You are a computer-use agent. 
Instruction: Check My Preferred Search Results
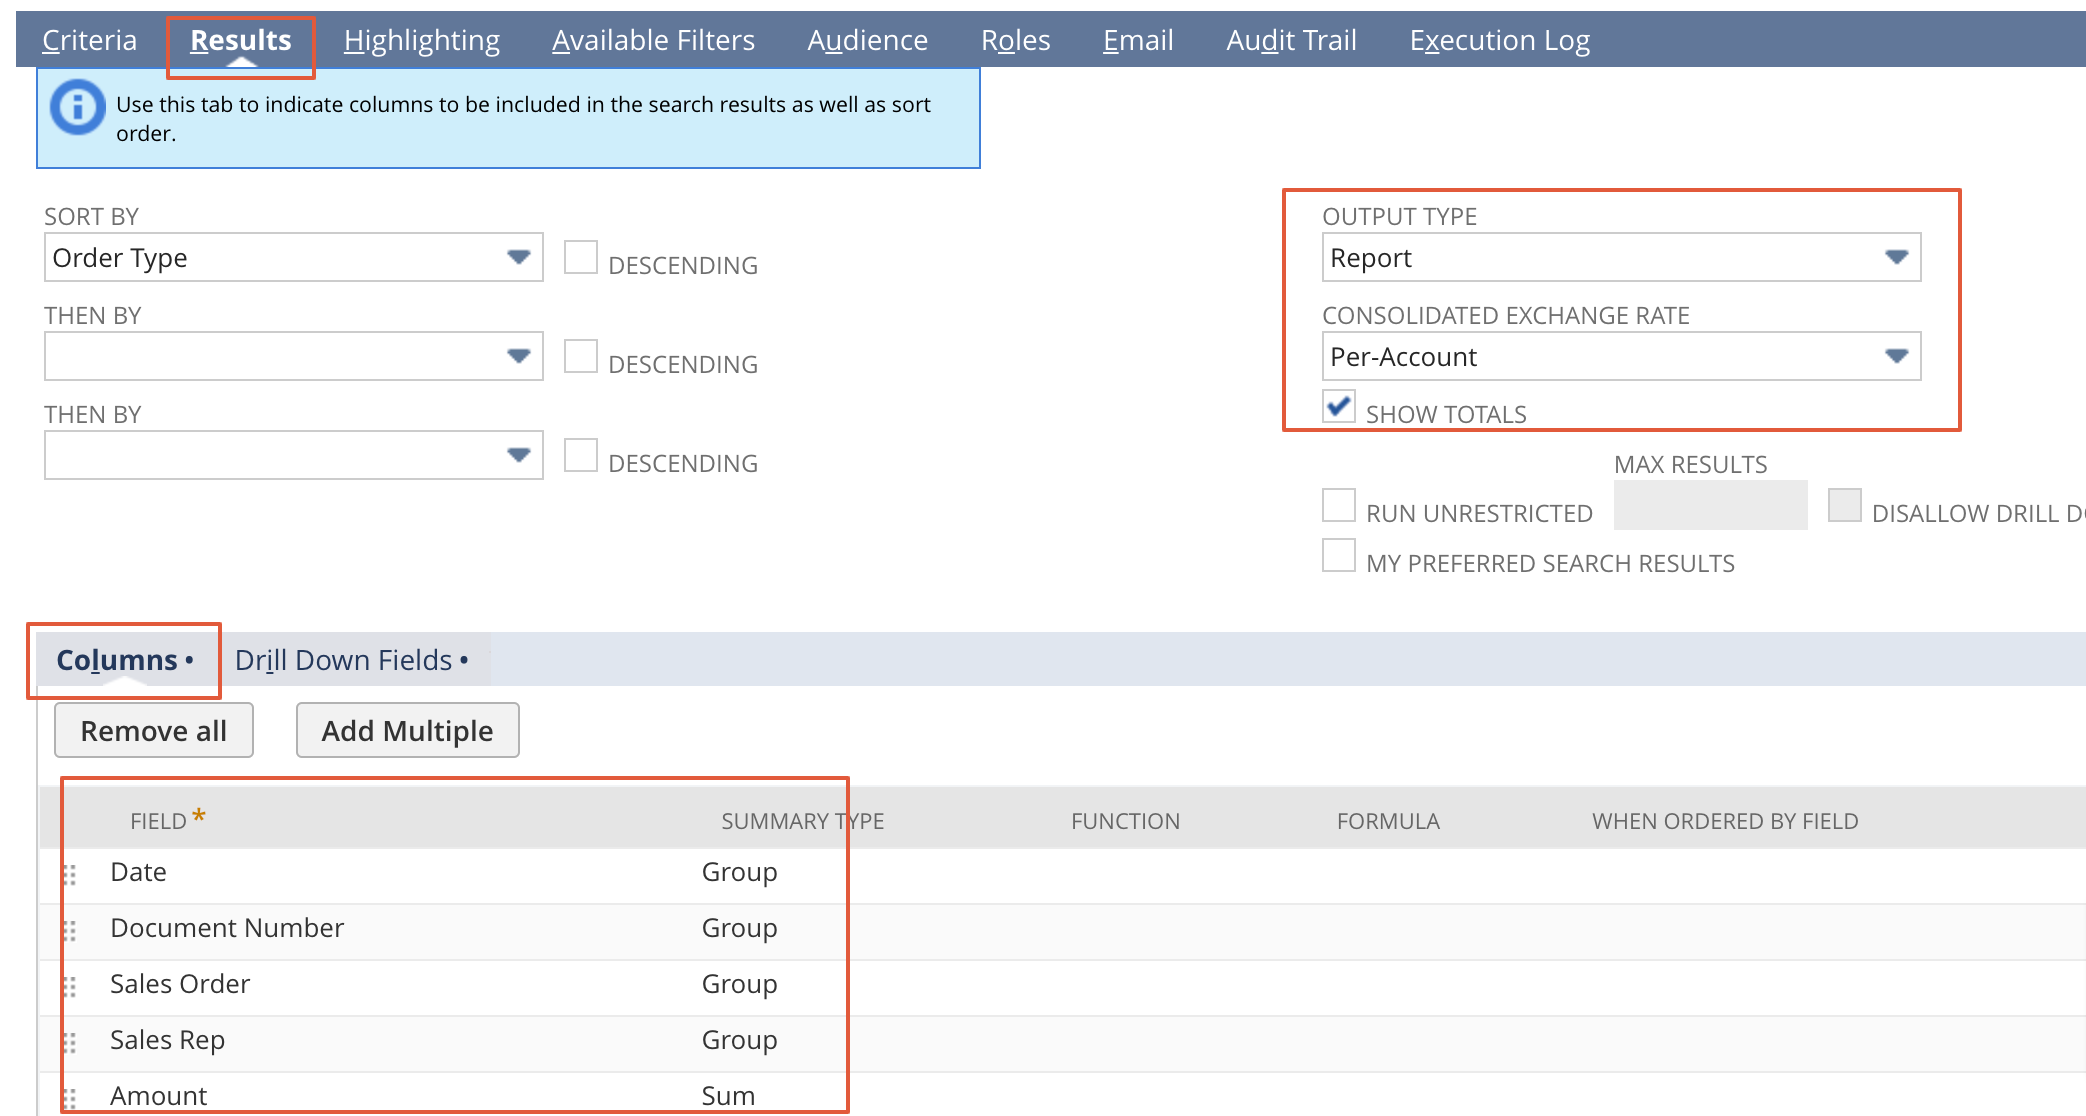pyautogui.click(x=1339, y=555)
